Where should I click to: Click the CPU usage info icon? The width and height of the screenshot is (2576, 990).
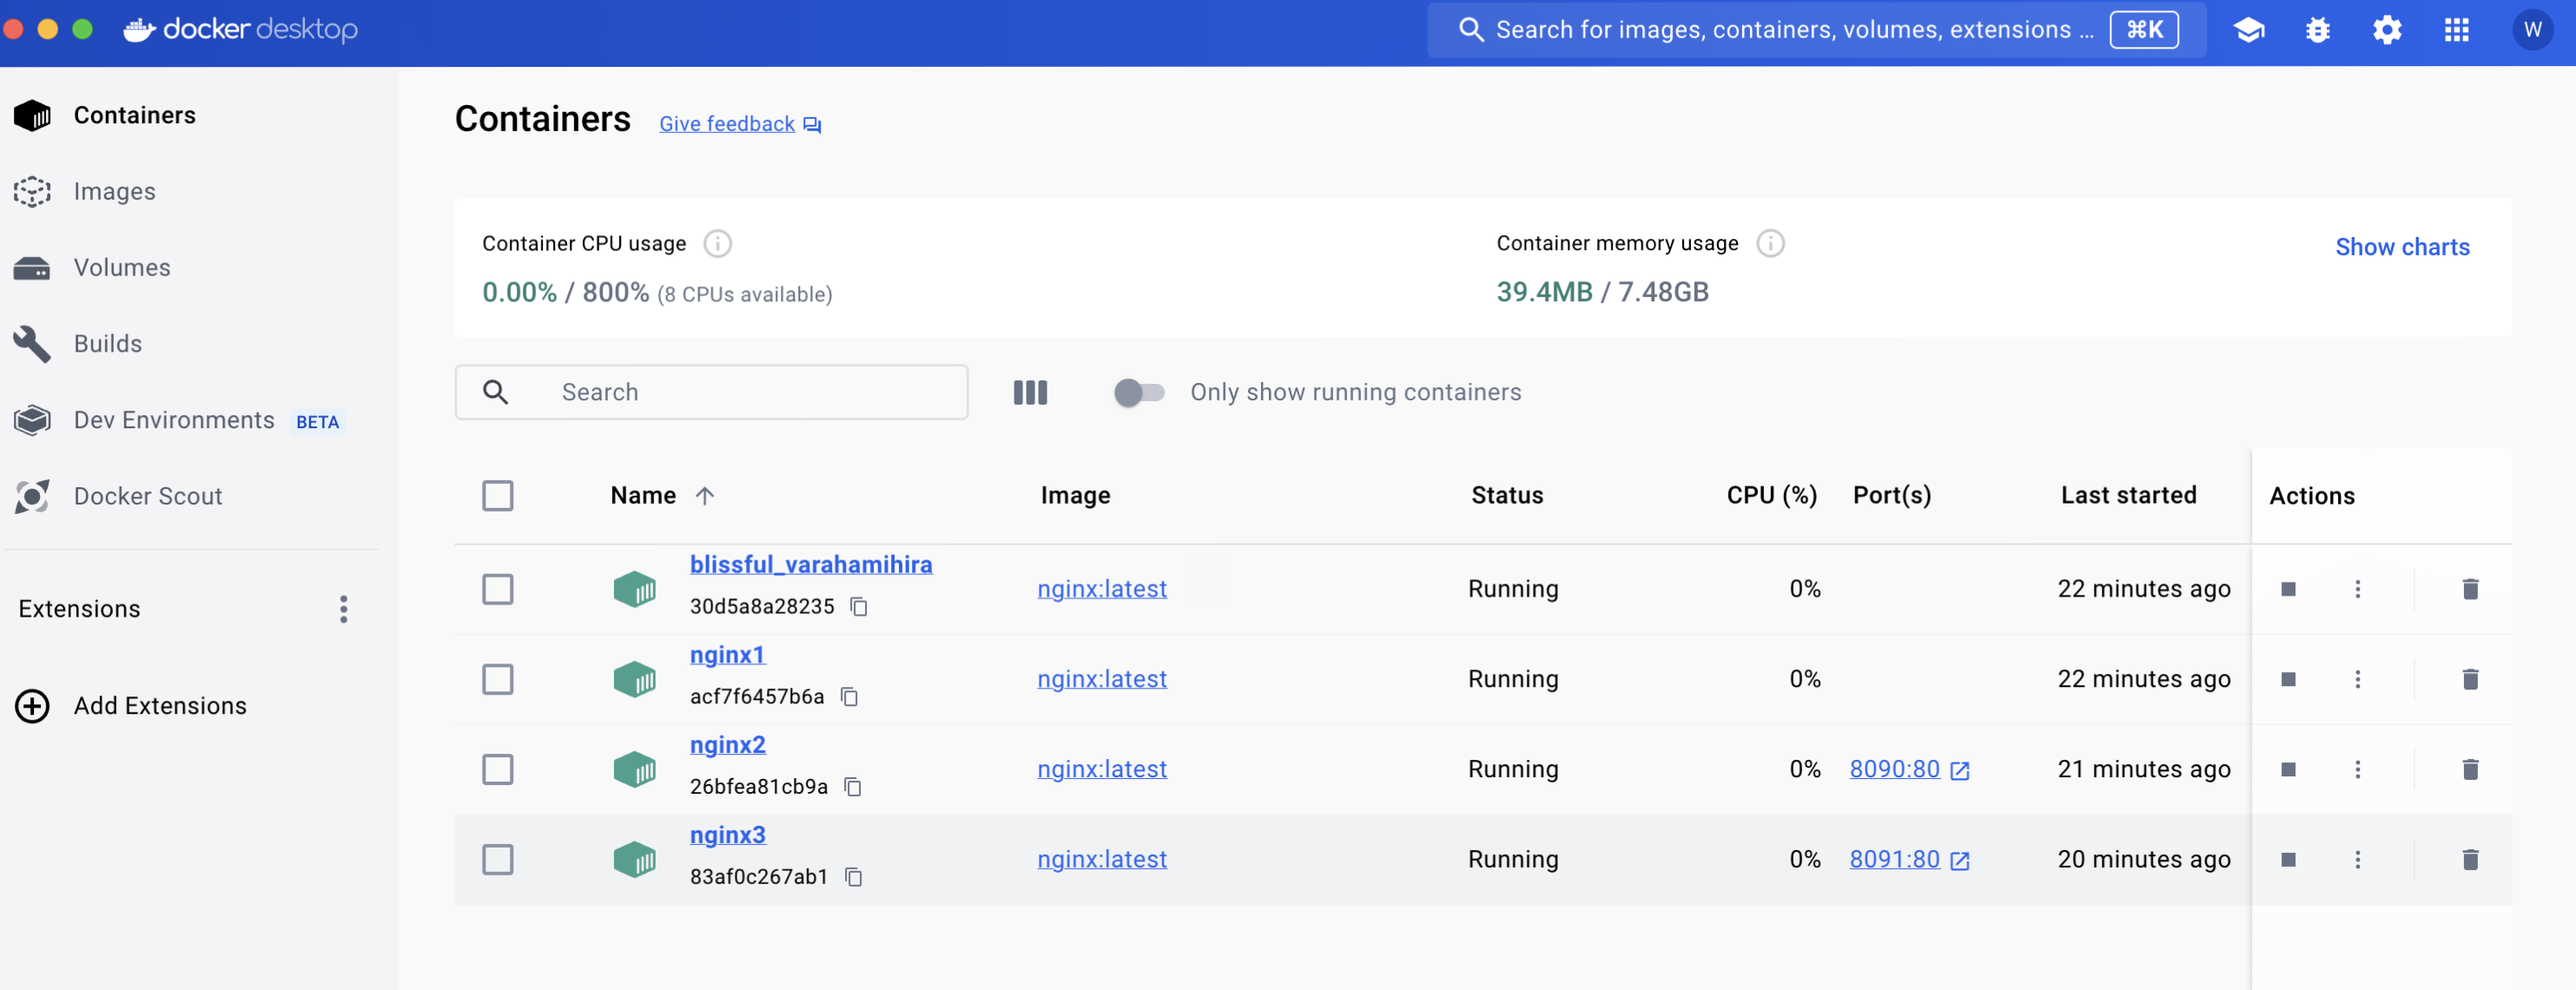tap(717, 243)
